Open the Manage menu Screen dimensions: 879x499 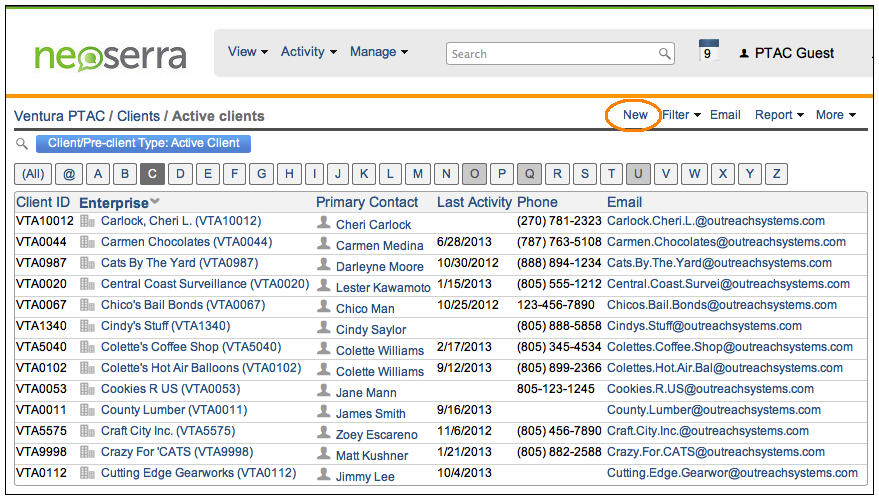pyautogui.click(x=378, y=52)
